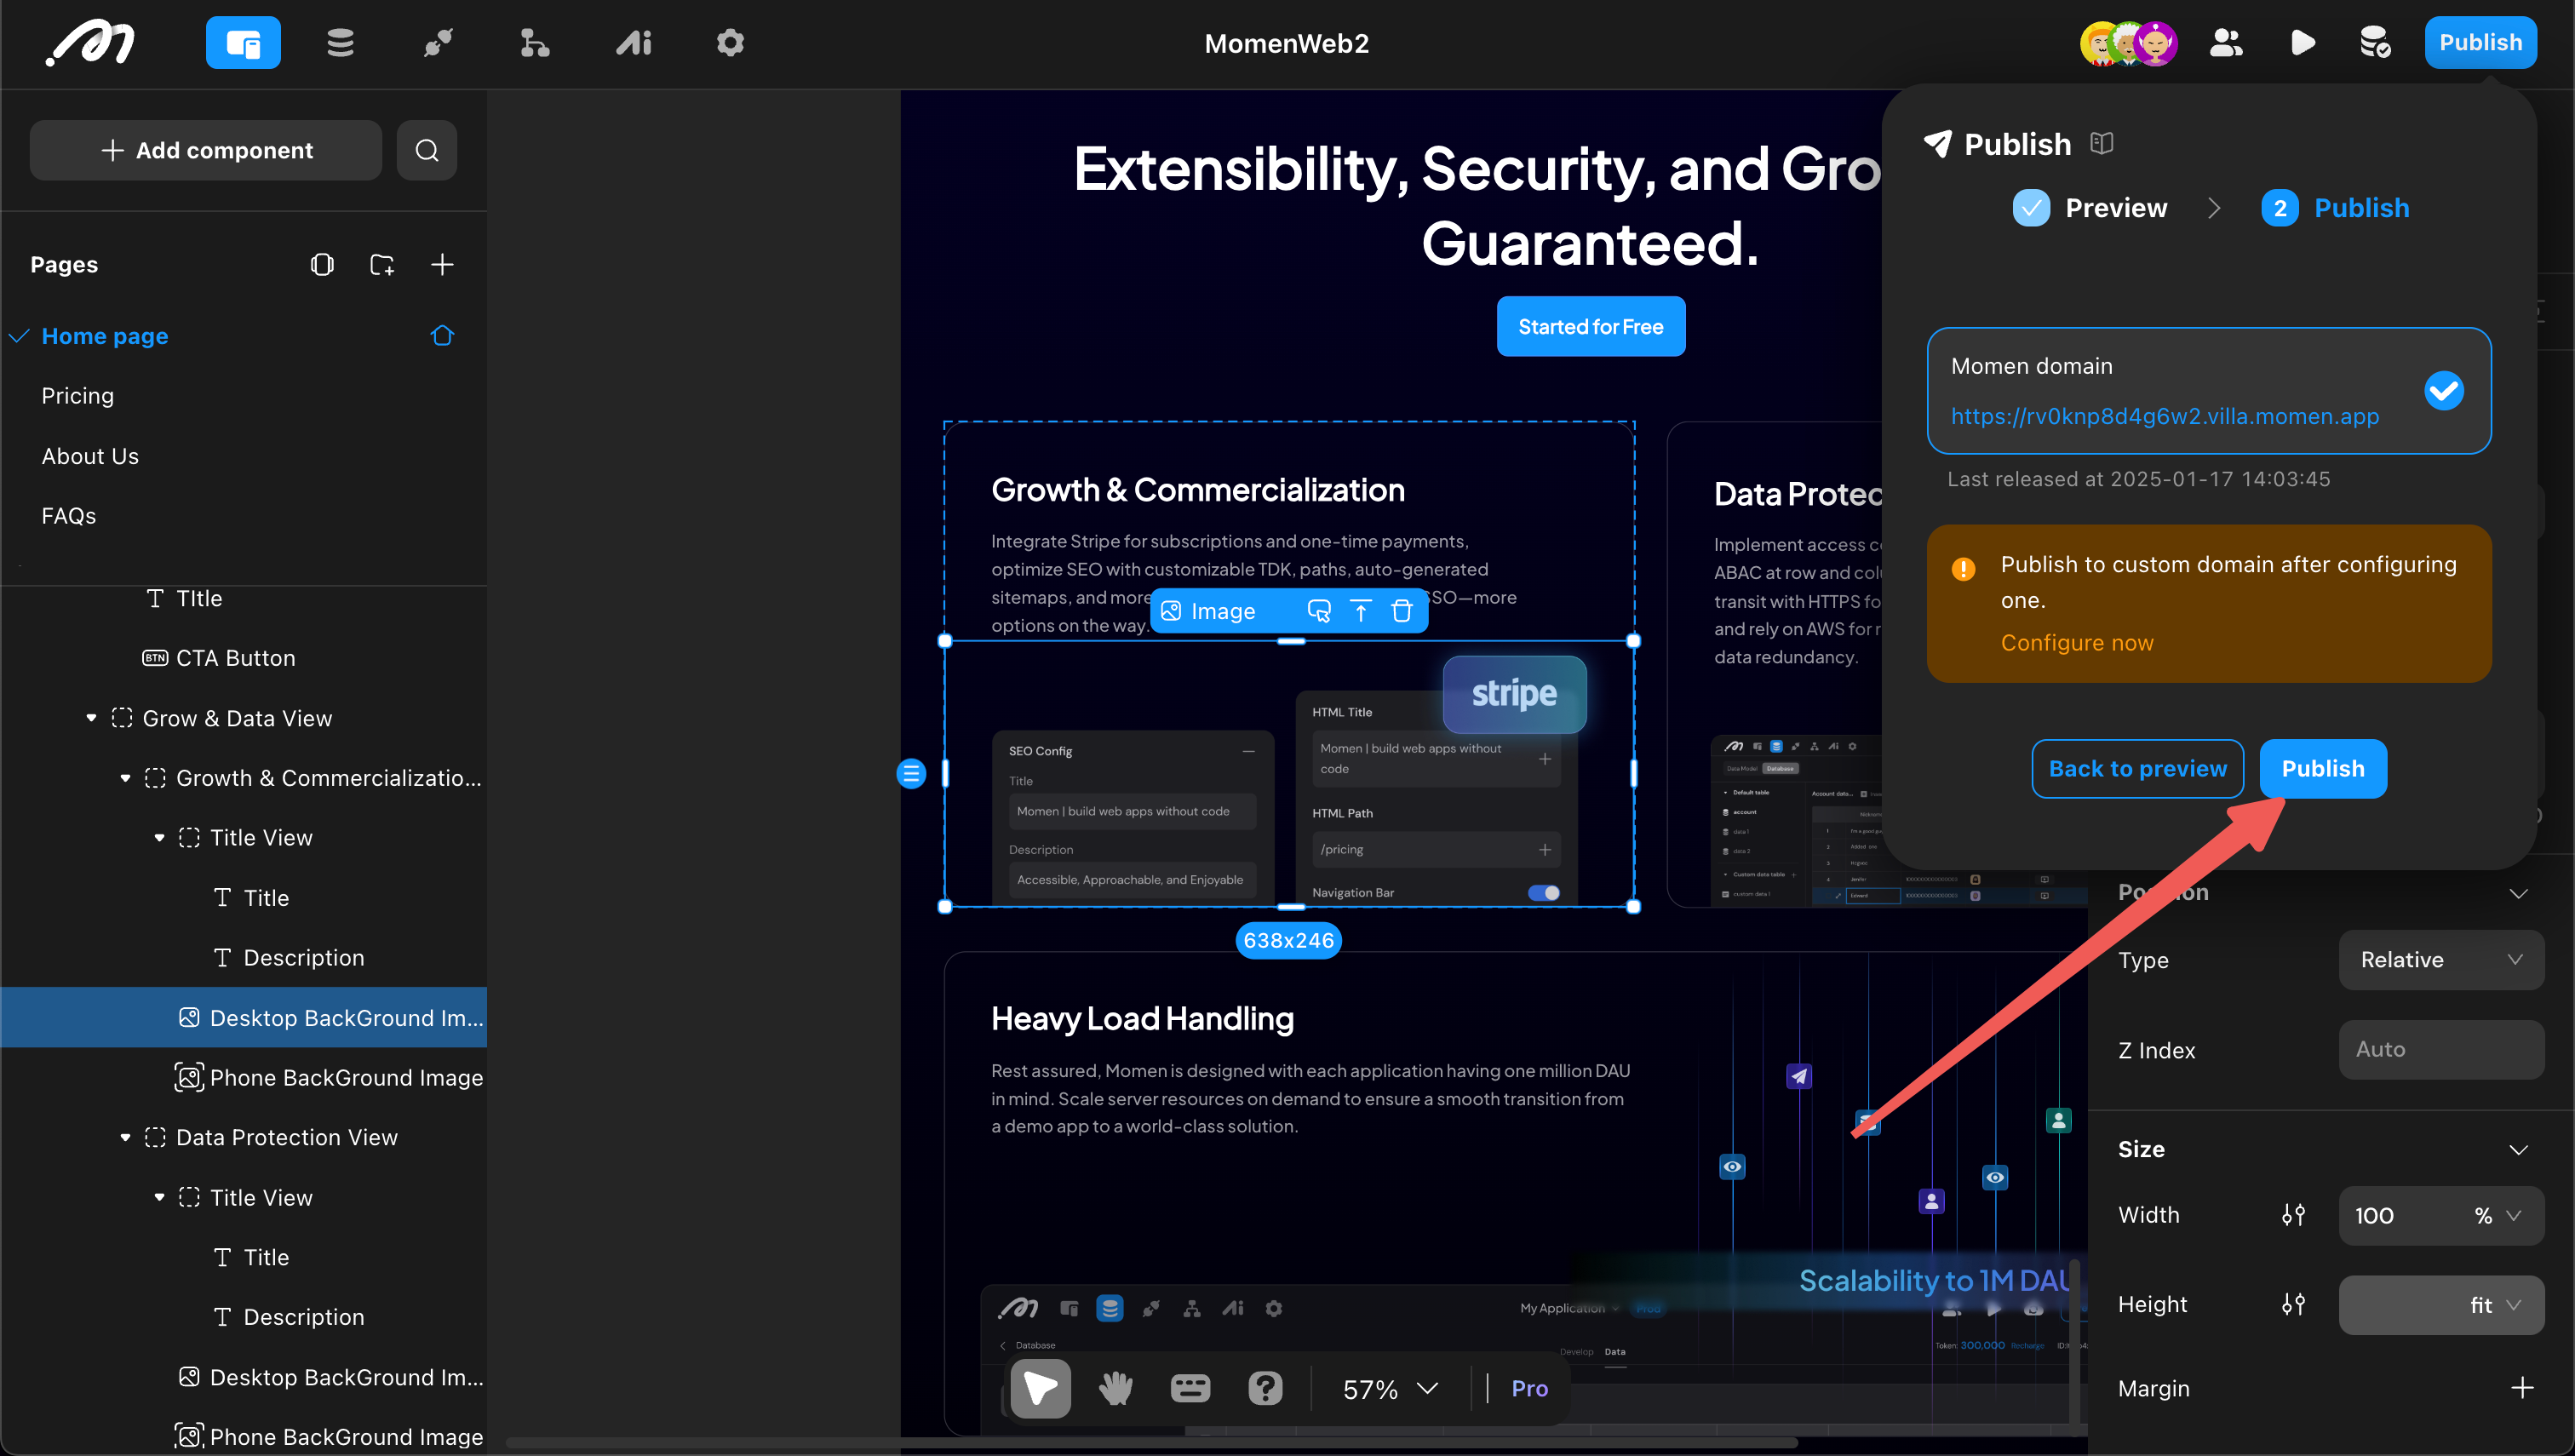Screen dimensions: 2575x1456
Task: Click Publish button in the publish popup
Action: (x=2322, y=768)
